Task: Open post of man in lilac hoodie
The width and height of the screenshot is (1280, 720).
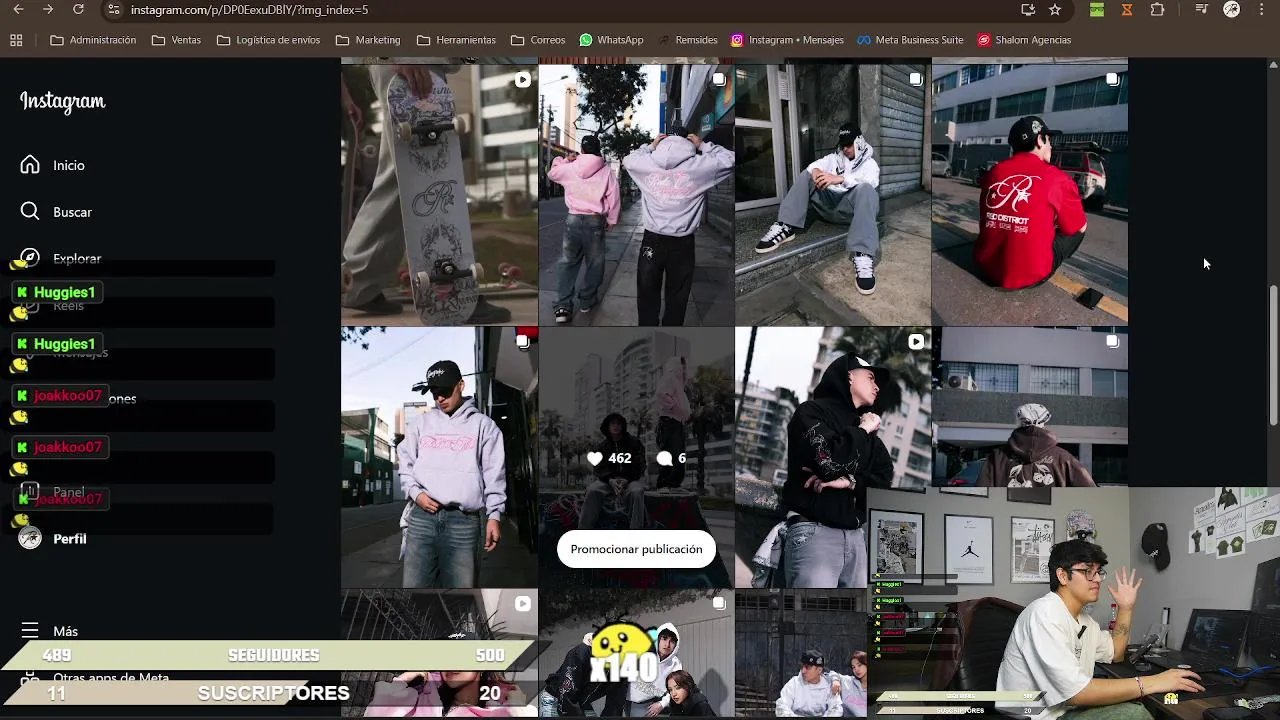Action: [439, 457]
